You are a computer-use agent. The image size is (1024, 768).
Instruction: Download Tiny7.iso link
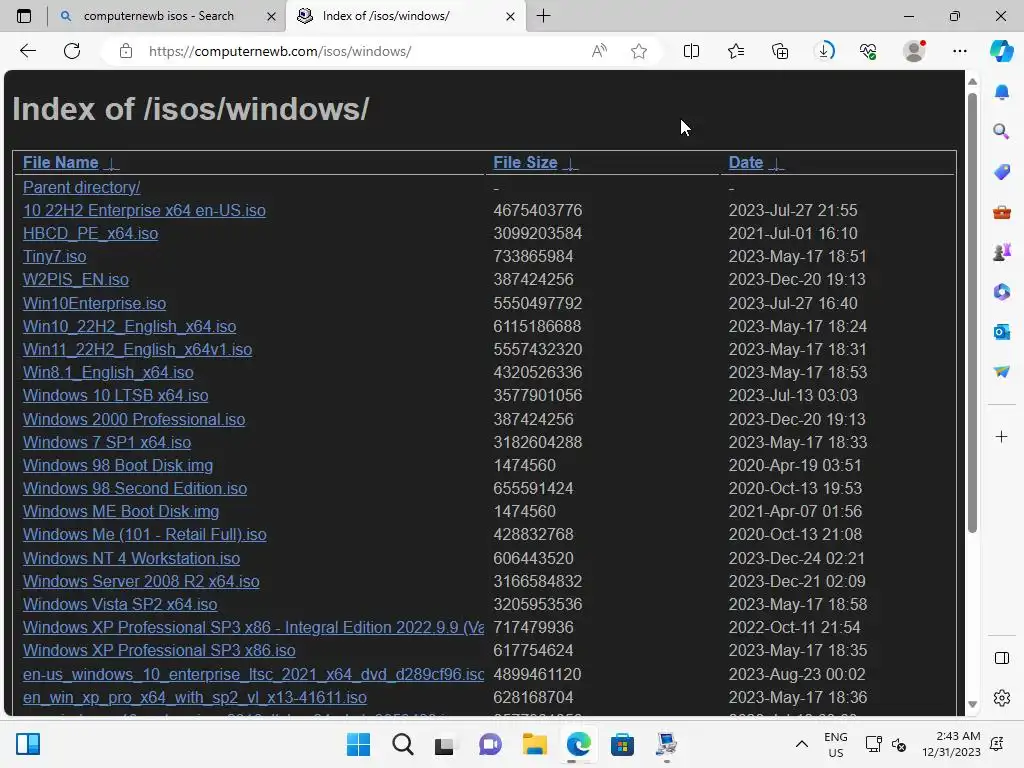[54, 257]
